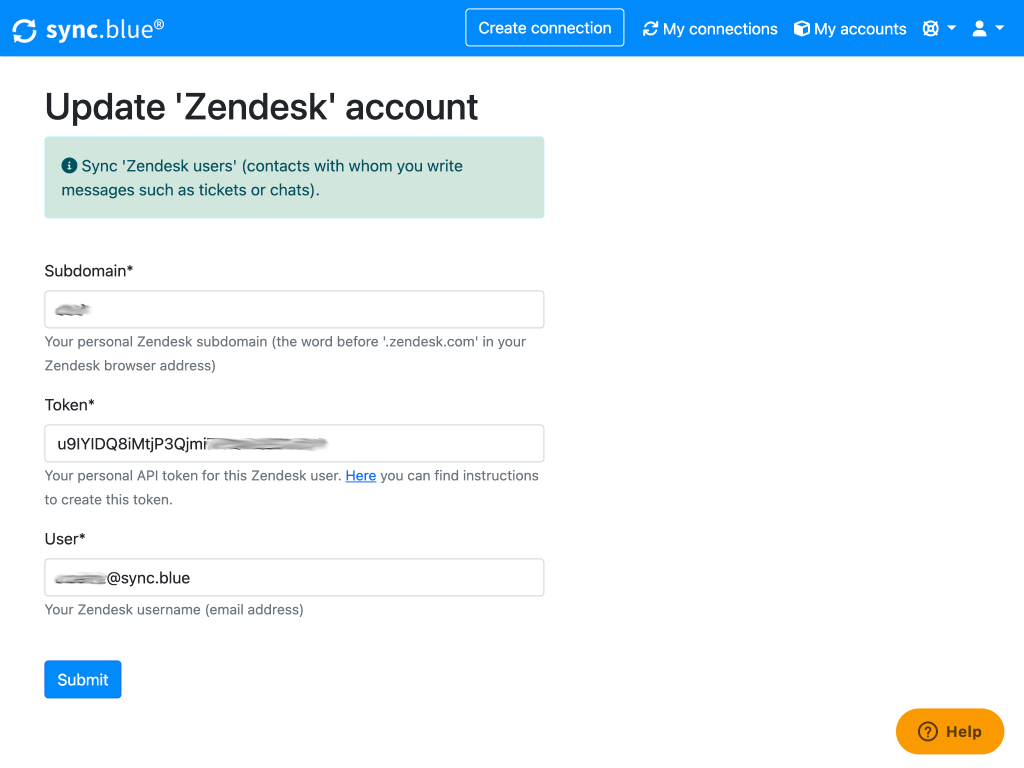
Task: Follow the 'Here' token instructions link
Action: [360, 476]
